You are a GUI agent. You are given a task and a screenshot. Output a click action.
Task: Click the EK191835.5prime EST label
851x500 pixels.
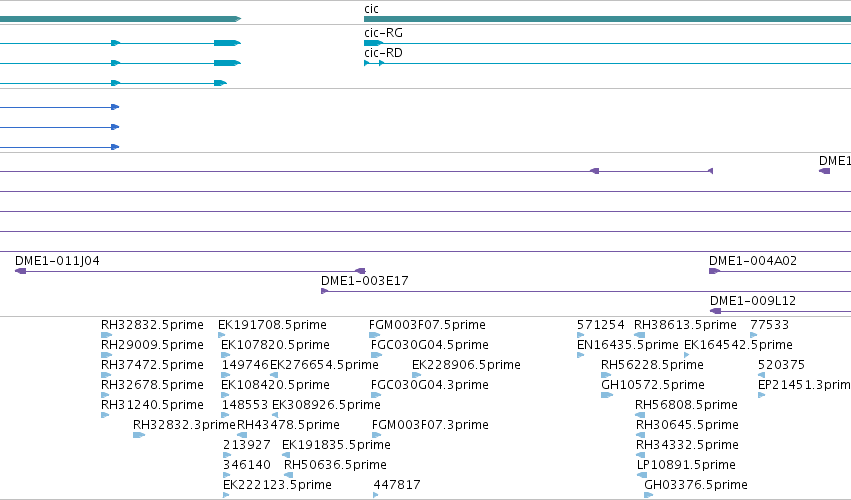coord(336,445)
